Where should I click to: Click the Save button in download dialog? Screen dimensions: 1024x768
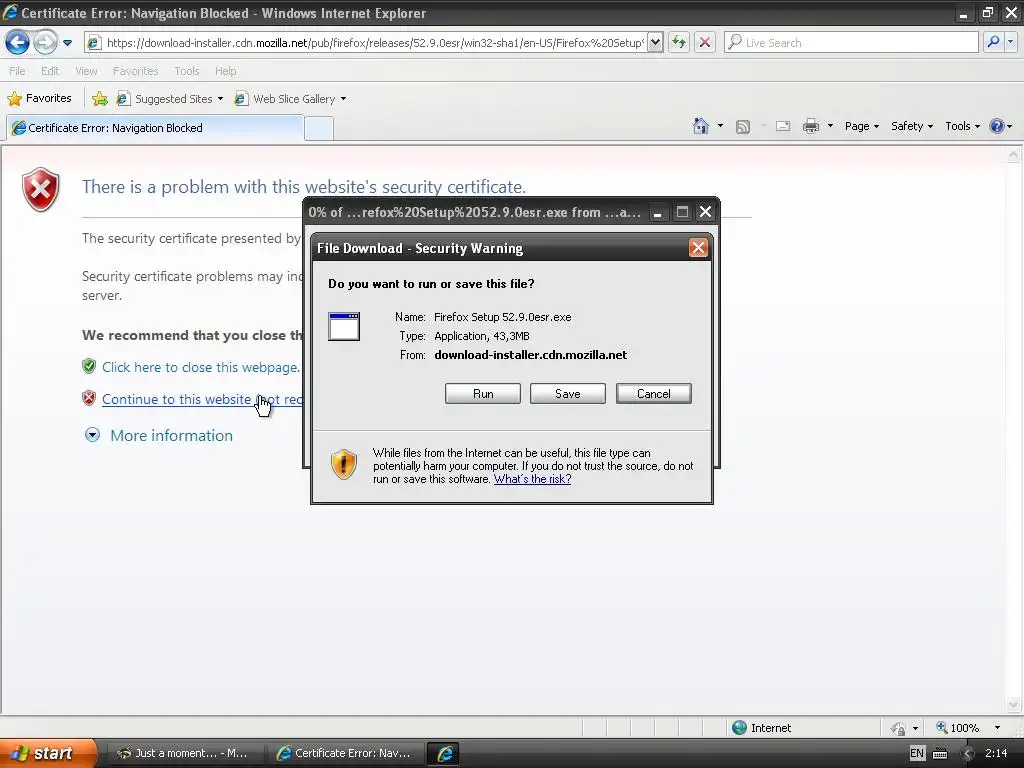coord(568,394)
